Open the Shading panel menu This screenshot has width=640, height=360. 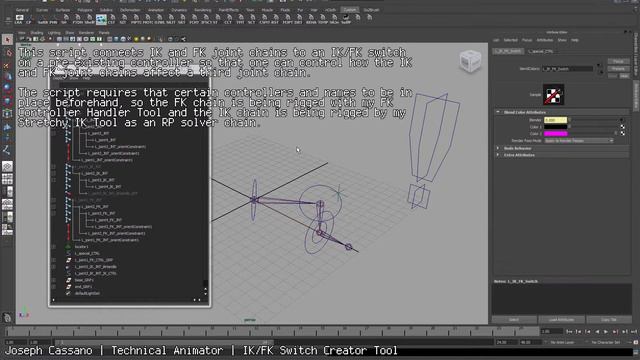pos(37,33)
